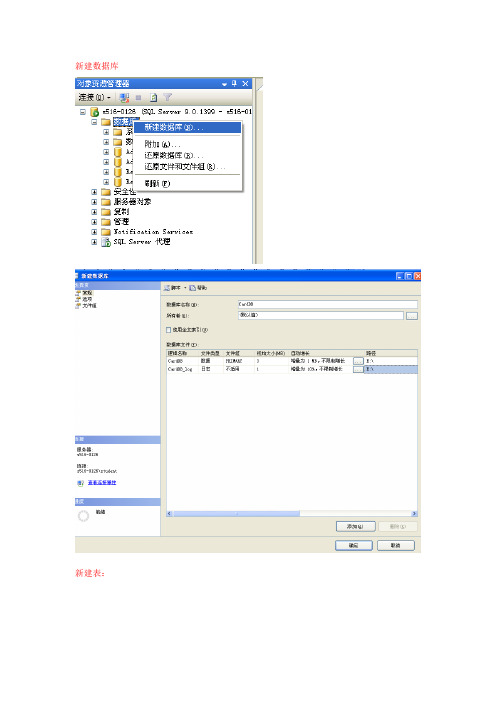This screenshot has width=496, height=702.
Task: Click the stop square icon in Object Explorer toolbar
Action: point(139,97)
